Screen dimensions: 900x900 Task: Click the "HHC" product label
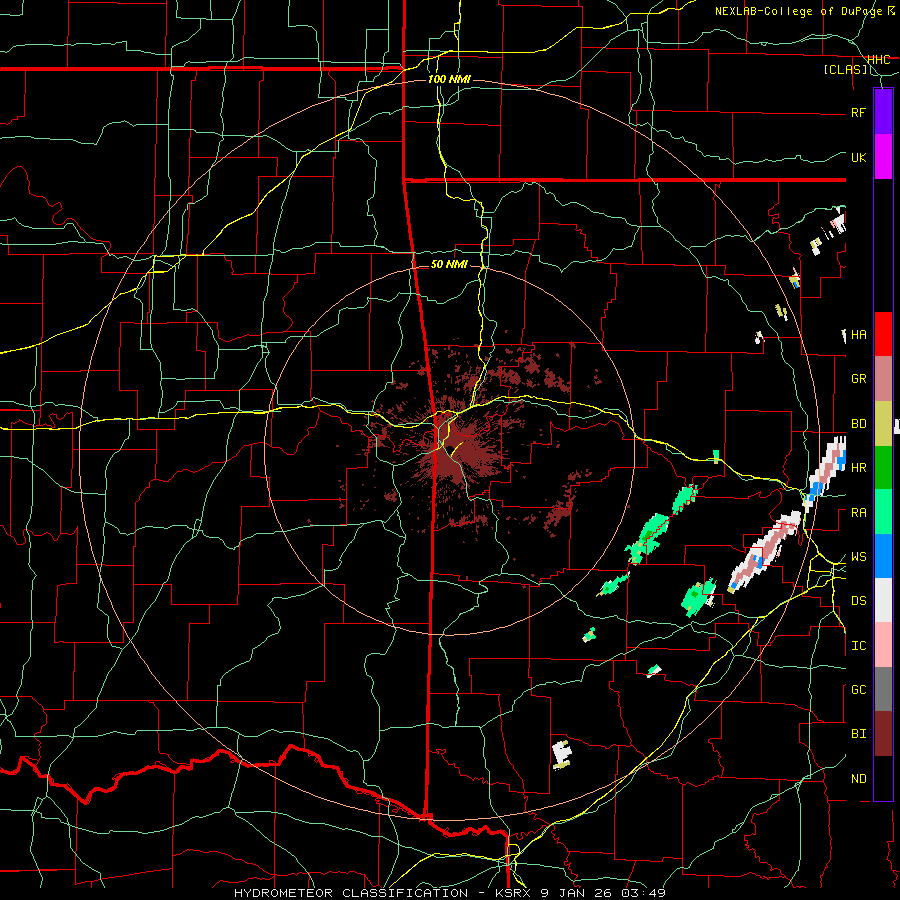[878, 59]
